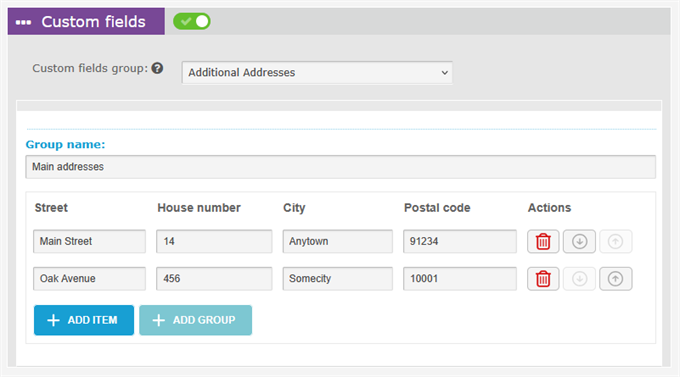This screenshot has height=377, width=680.
Task: Click the Actions column header
Action: click(549, 208)
